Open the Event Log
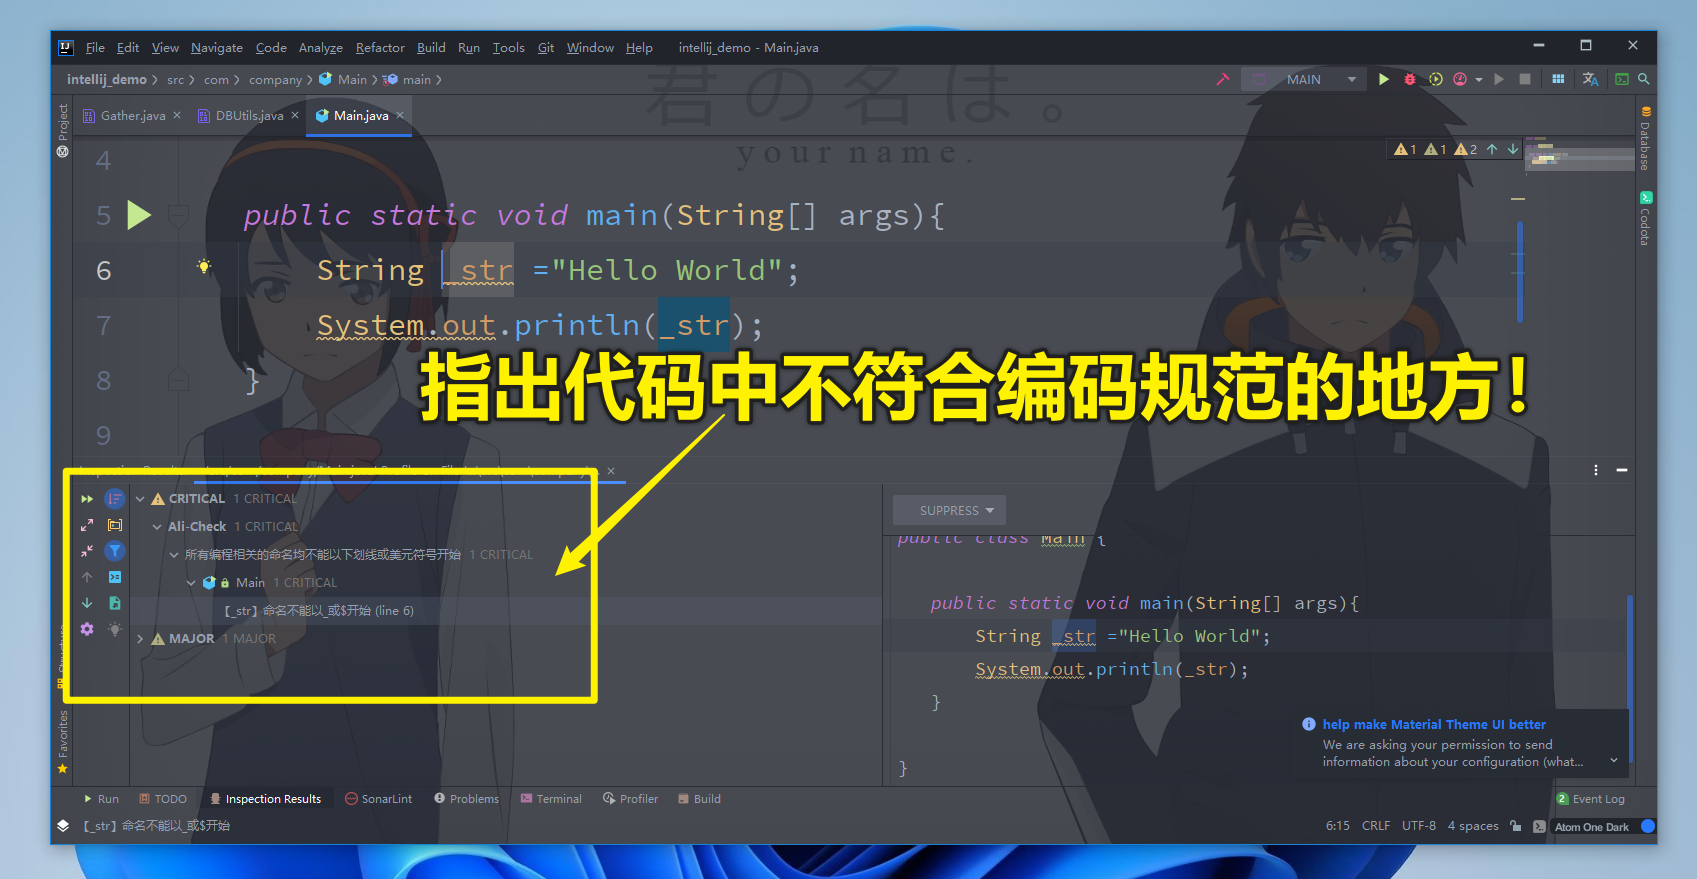The width and height of the screenshot is (1697, 879). pos(1590,799)
